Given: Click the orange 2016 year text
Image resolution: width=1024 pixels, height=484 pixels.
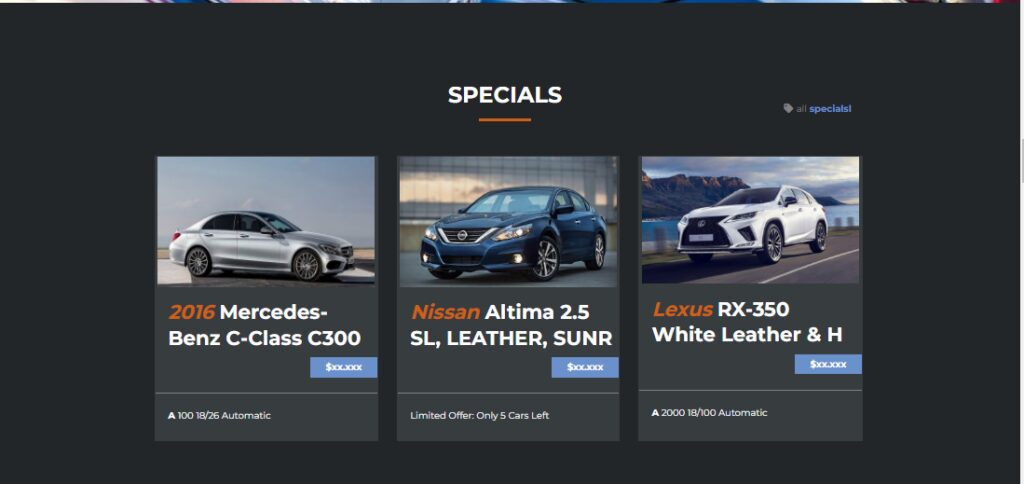Looking at the screenshot, I should click(192, 312).
